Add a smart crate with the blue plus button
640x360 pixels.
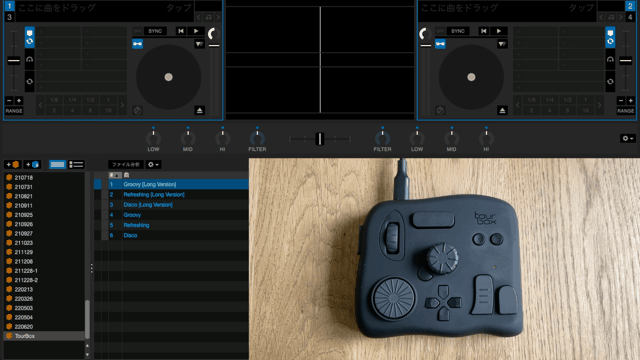coord(32,164)
